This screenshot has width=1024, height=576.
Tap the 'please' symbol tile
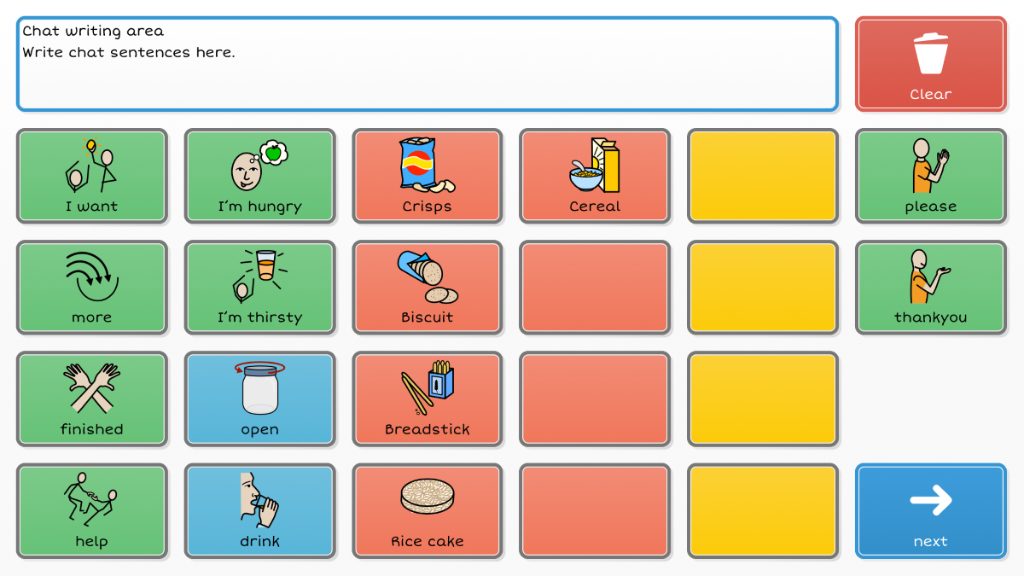930,176
